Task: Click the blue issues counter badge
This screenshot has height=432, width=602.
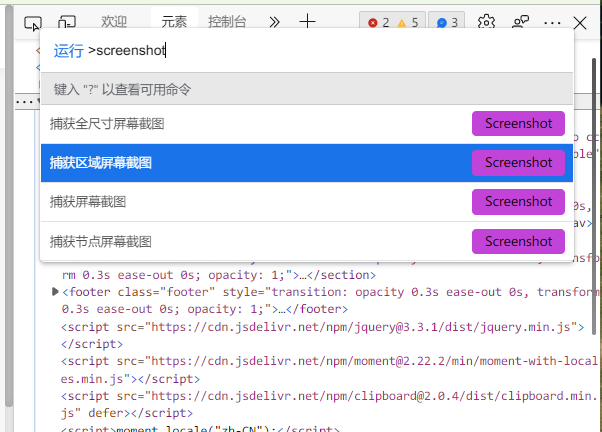Action: (449, 21)
